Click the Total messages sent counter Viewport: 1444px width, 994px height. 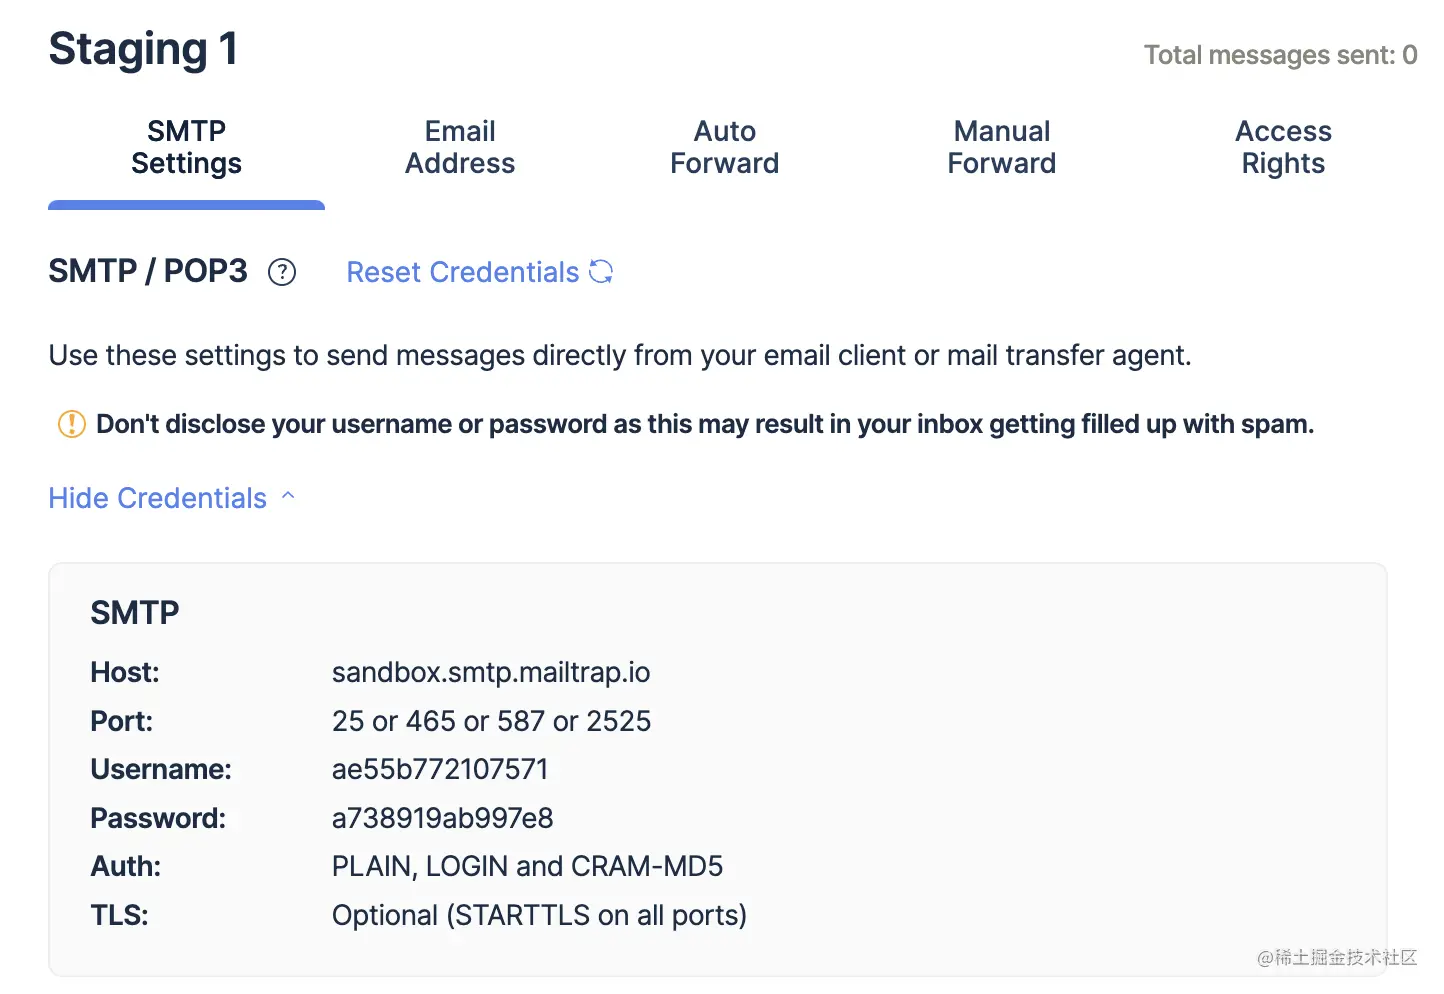[1280, 55]
